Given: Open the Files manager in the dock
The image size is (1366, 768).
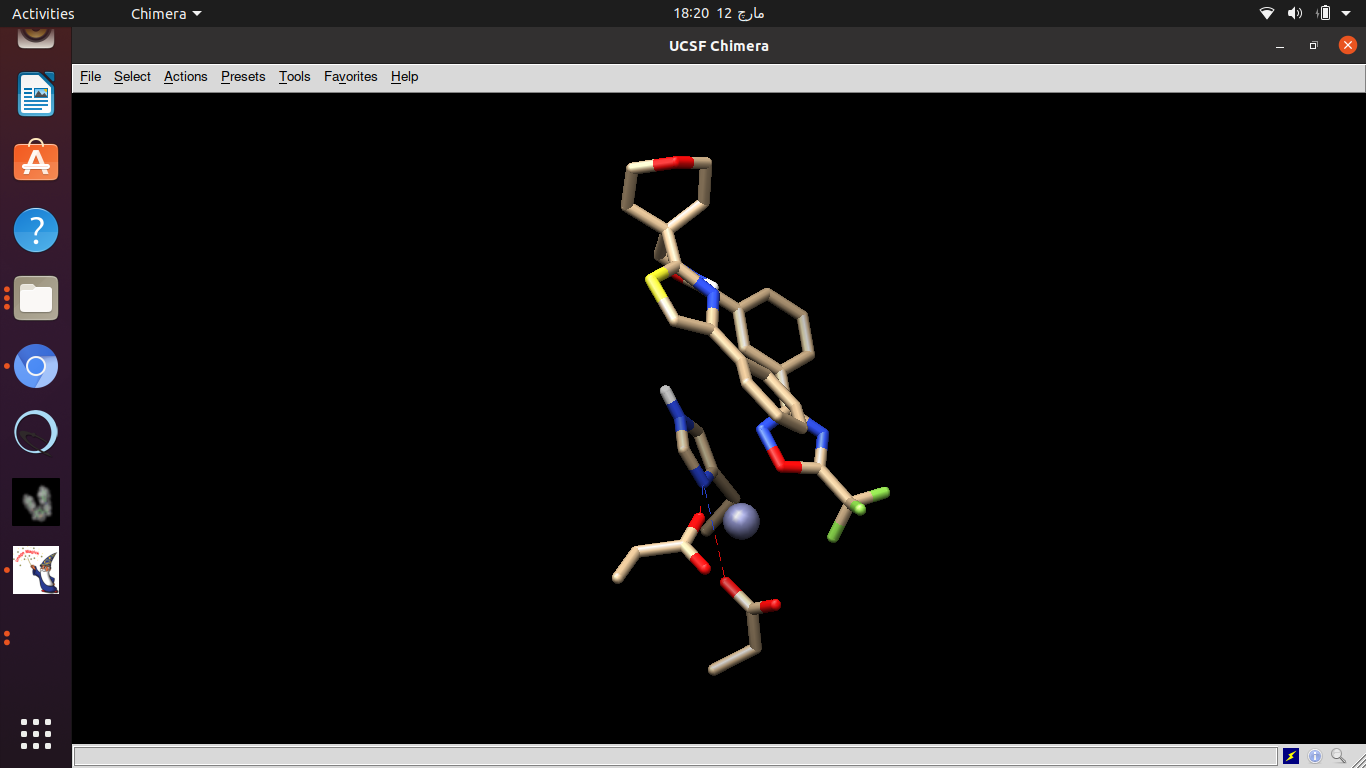Looking at the screenshot, I should coord(36,298).
